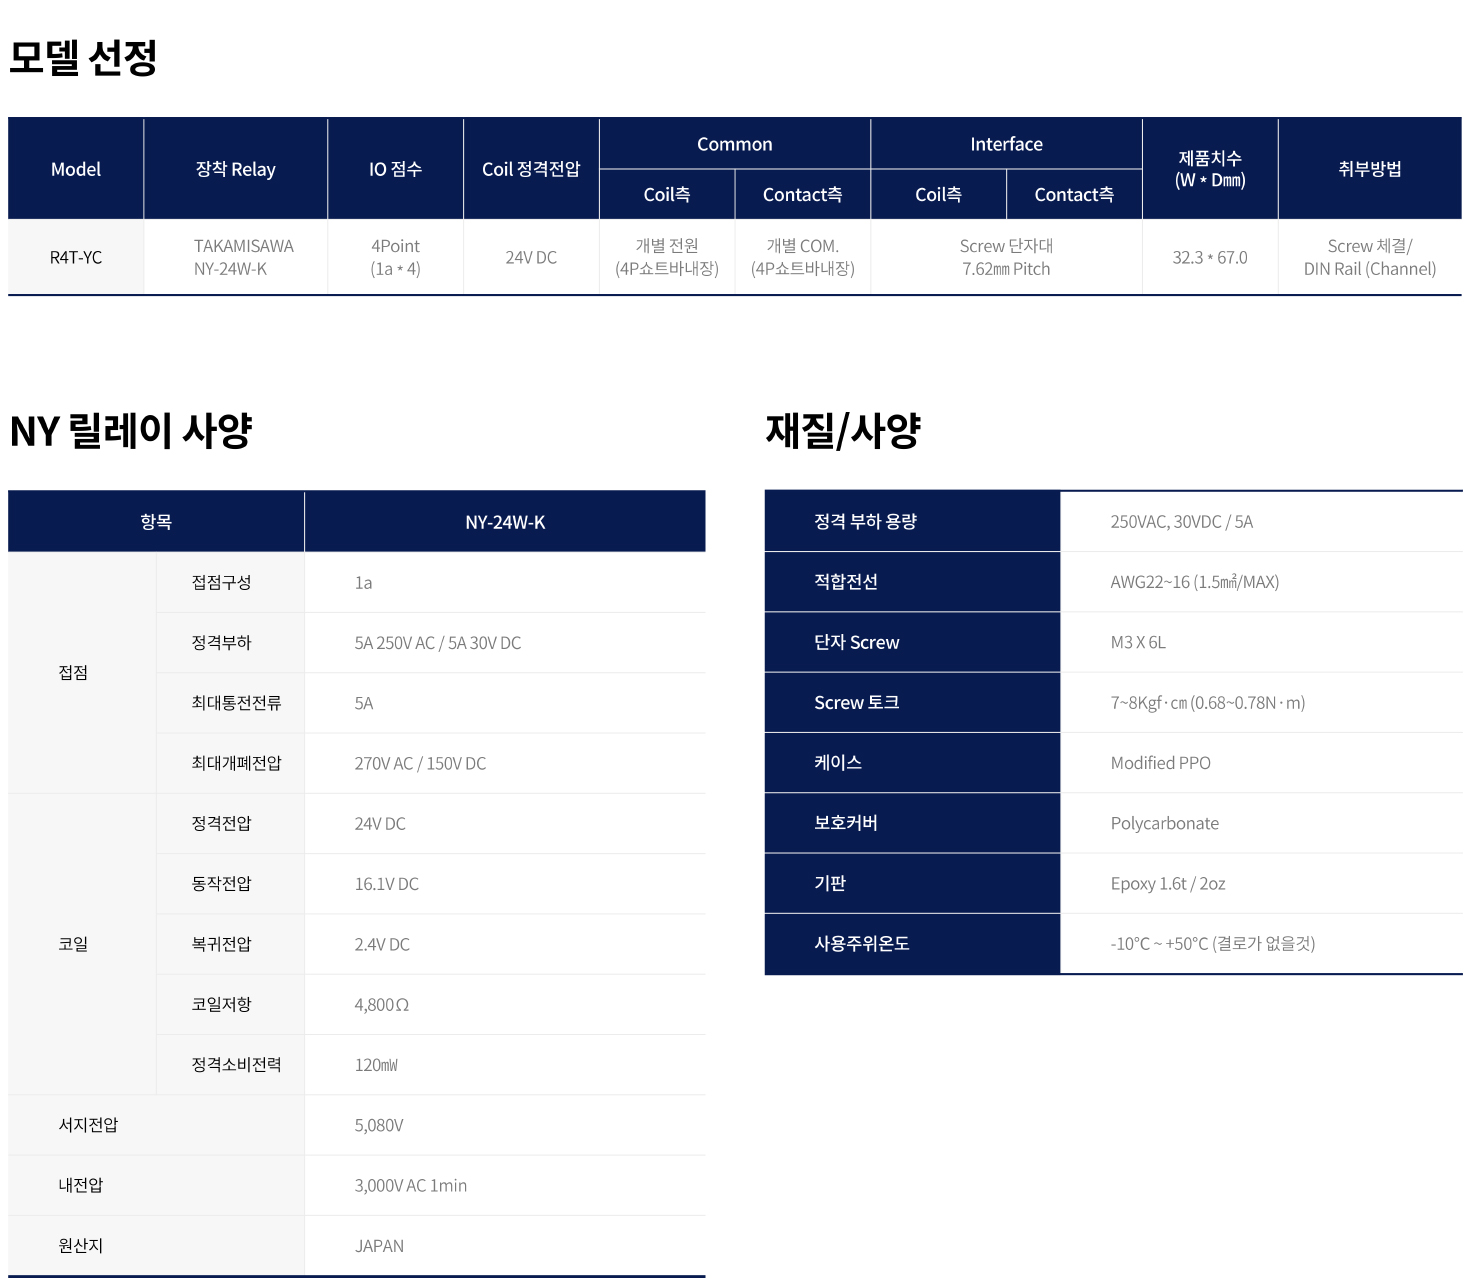Click the '취부방법' header

[x=1370, y=169]
